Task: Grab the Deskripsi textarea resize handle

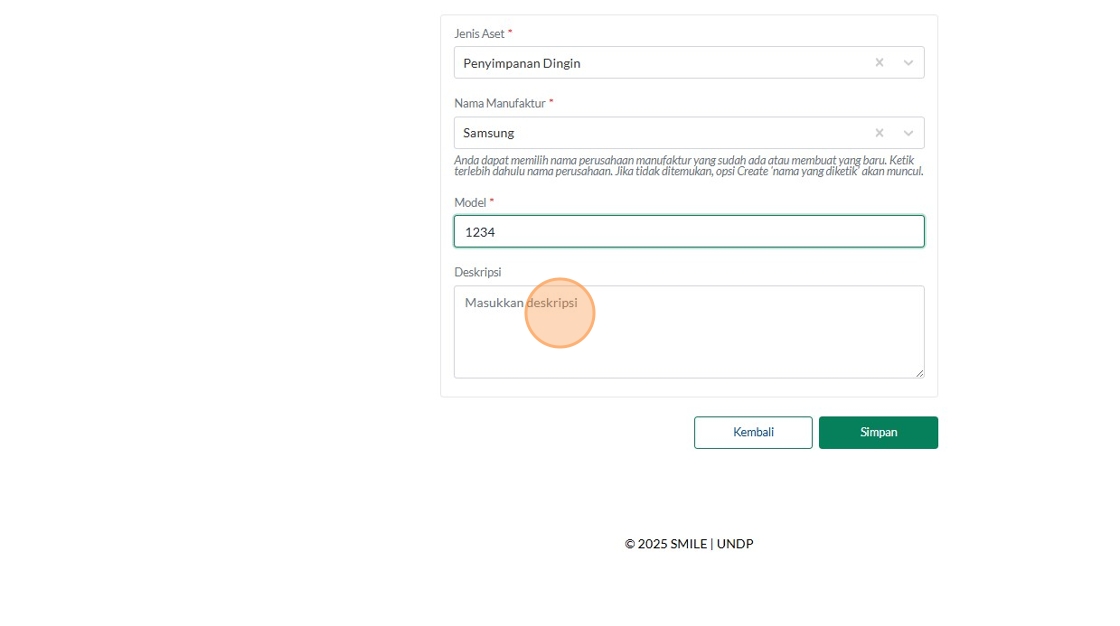Action: click(x=919, y=373)
